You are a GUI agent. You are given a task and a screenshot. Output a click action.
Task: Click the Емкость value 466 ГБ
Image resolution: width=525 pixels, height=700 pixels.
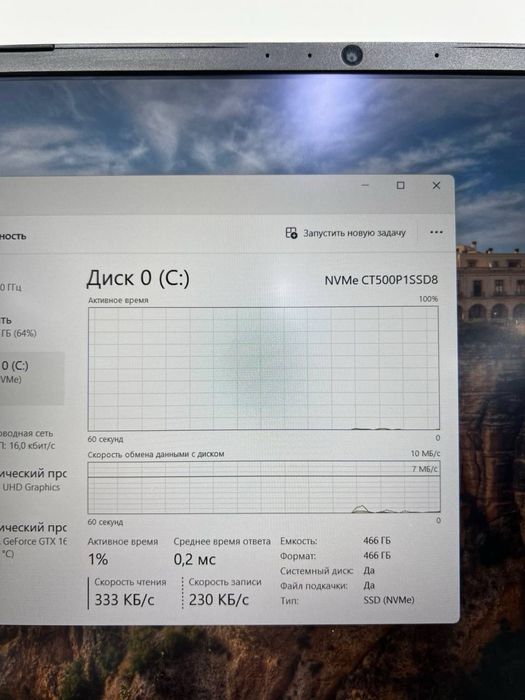coord(377,540)
